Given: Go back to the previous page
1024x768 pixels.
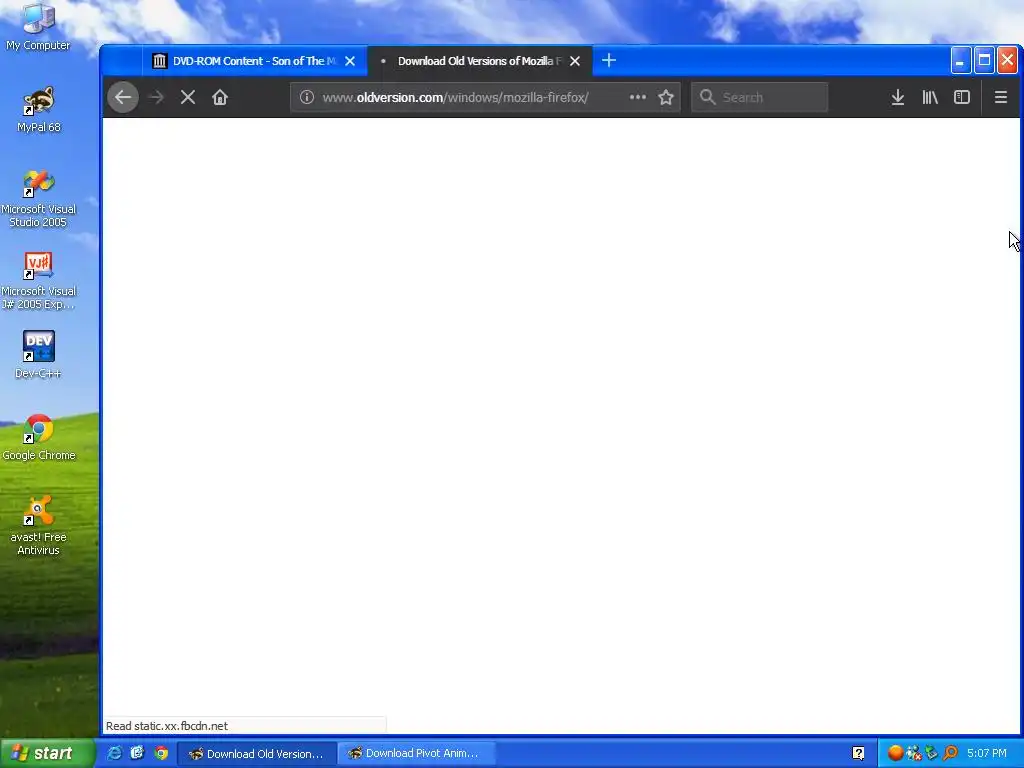Looking at the screenshot, I should pos(123,97).
